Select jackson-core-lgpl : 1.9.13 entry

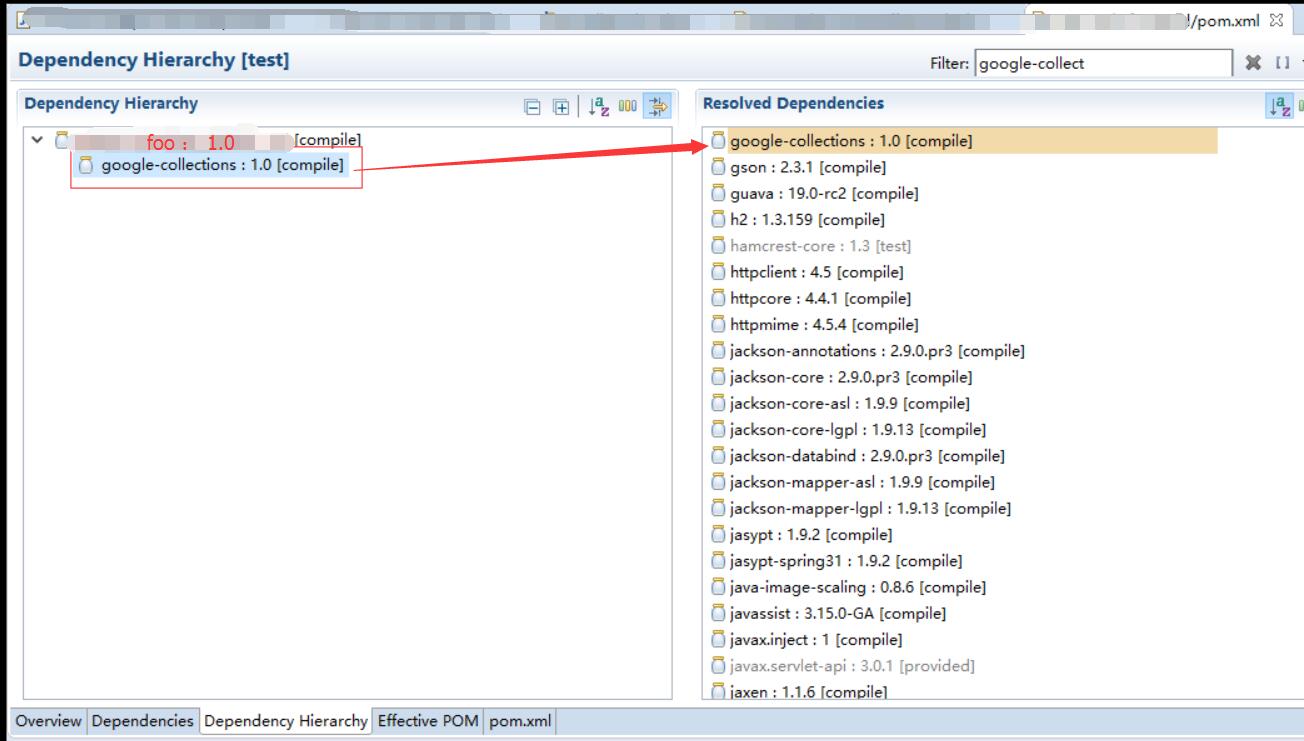pyautogui.click(x=857, y=429)
